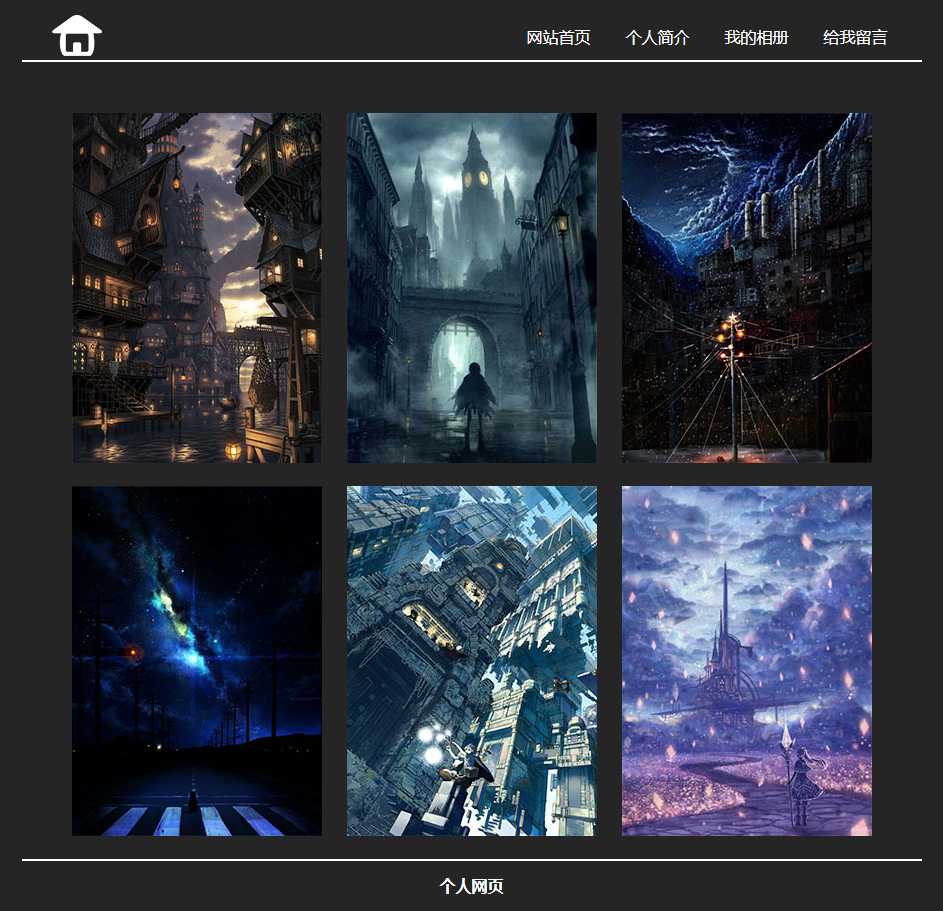Click the white home logo icon
The width and height of the screenshot is (943, 911).
click(77, 36)
